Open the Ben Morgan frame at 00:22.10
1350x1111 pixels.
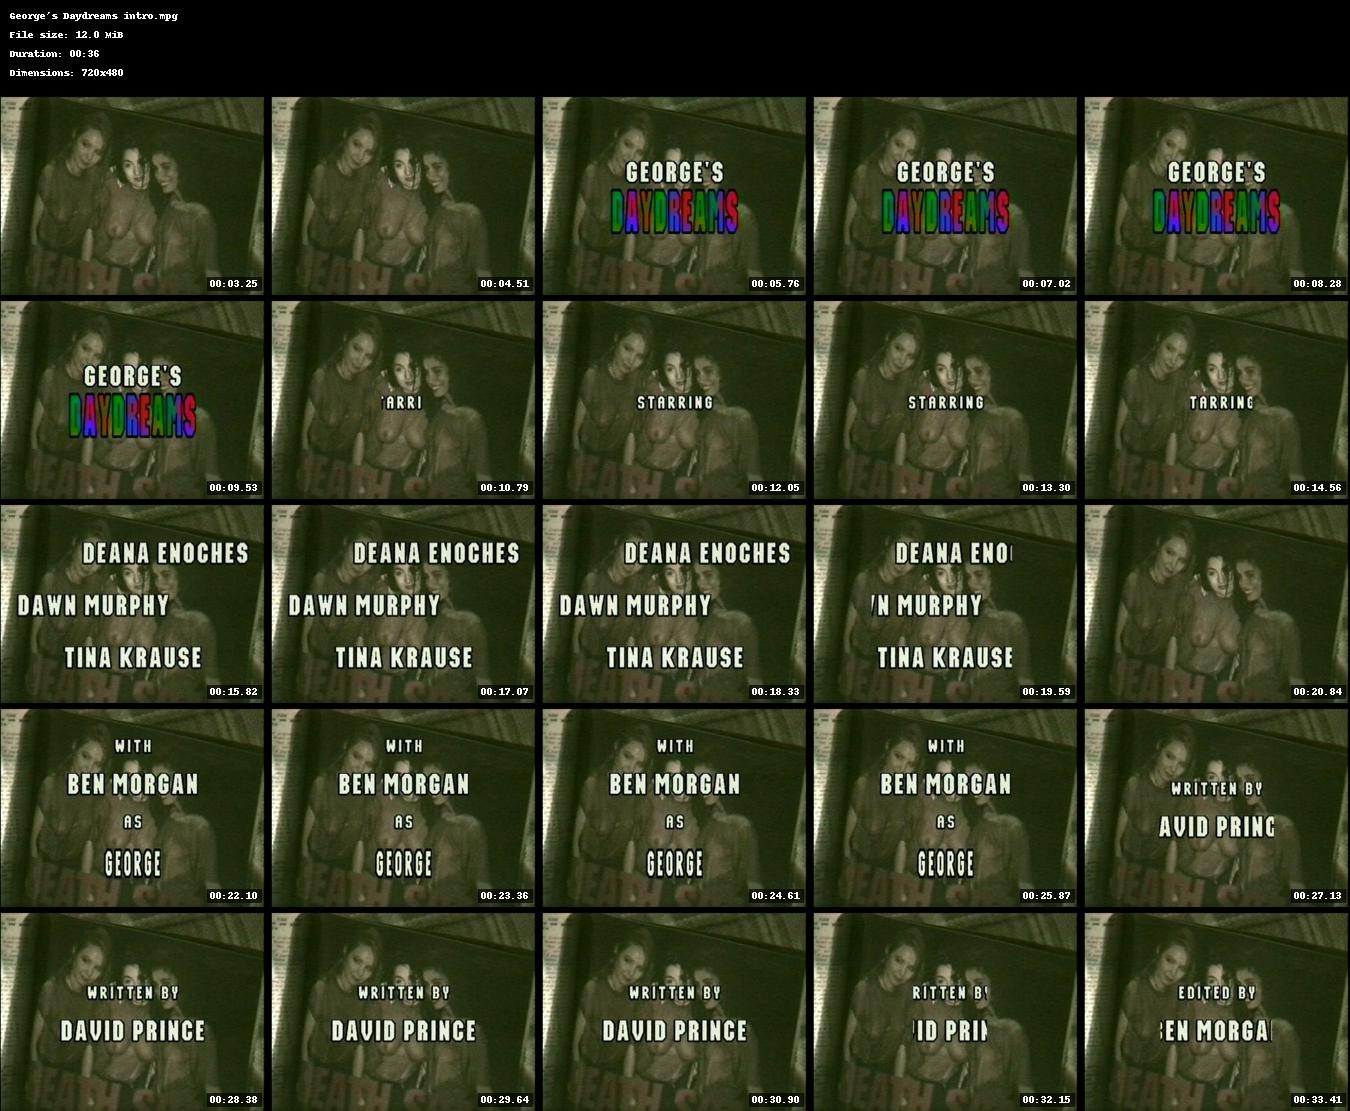tap(132, 808)
